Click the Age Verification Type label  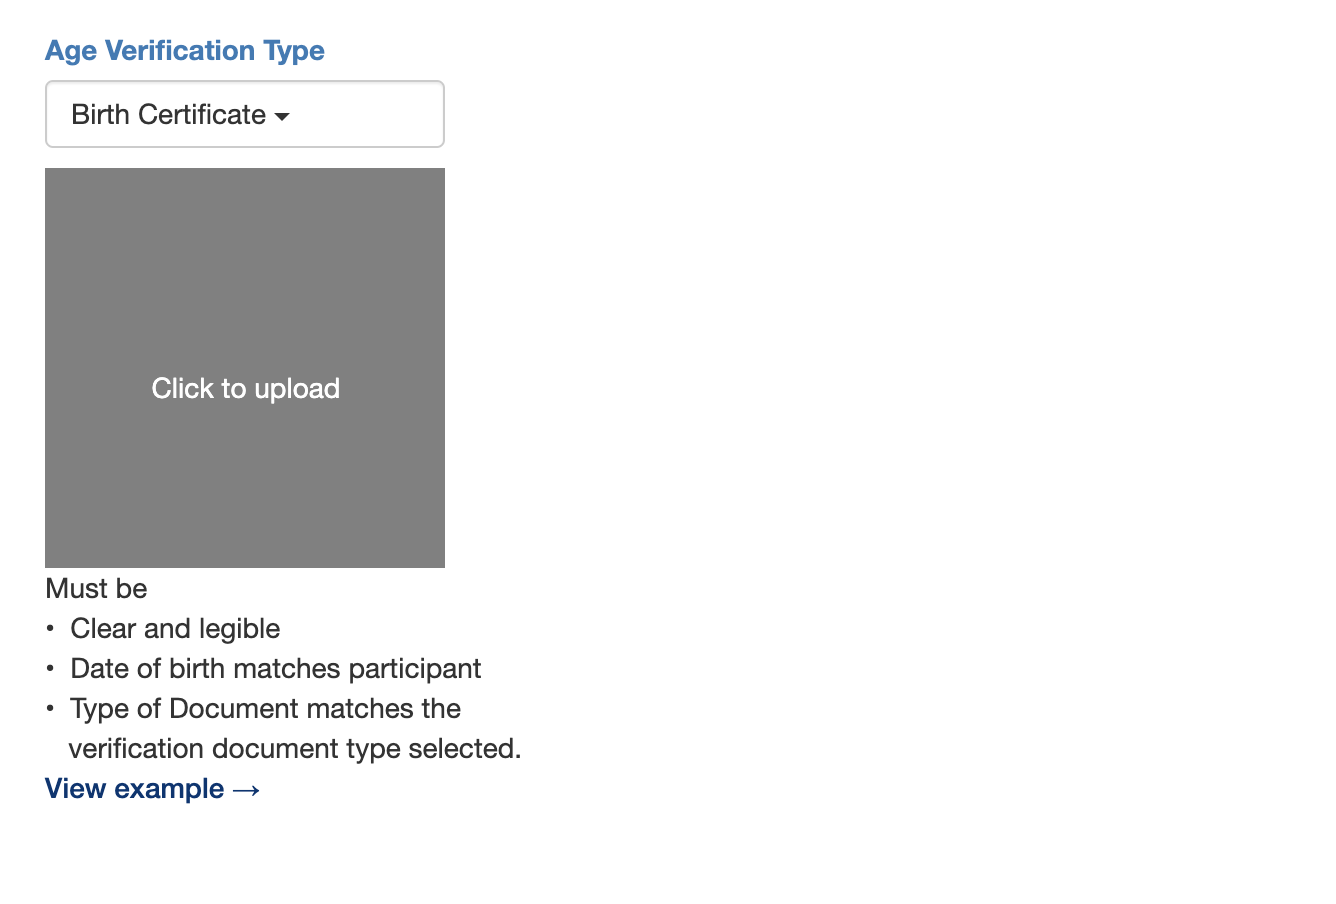coord(185,50)
